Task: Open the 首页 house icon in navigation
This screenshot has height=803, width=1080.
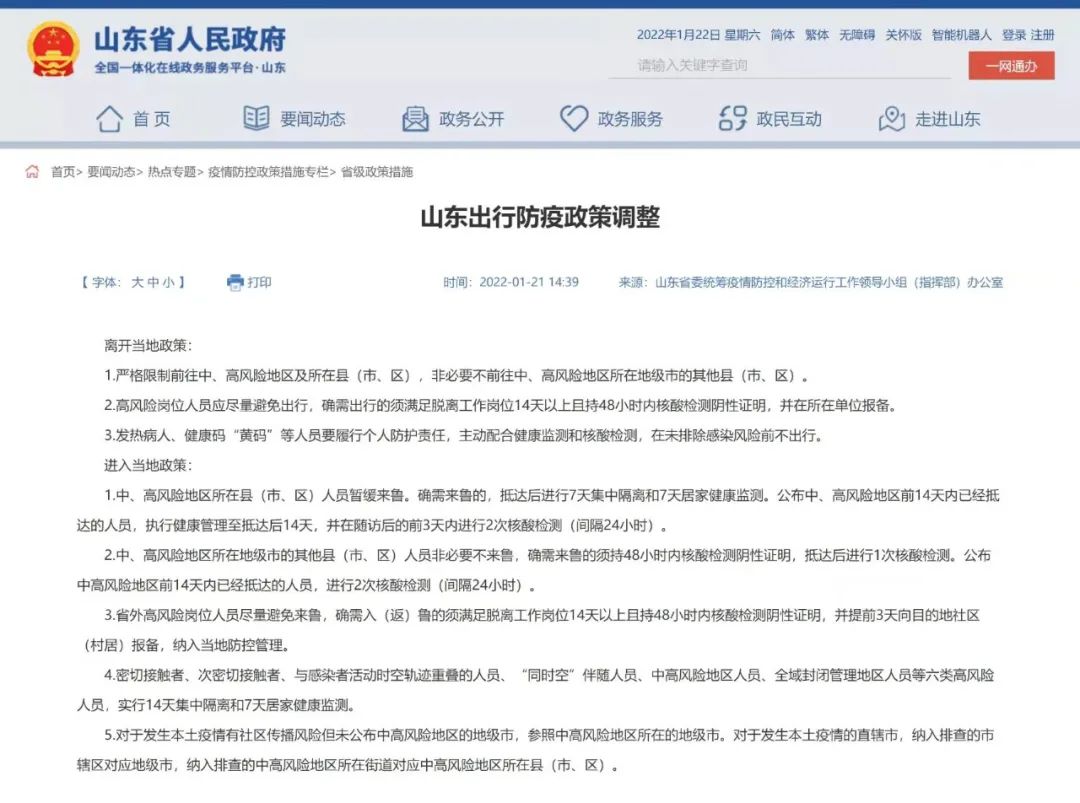Action: coord(110,119)
